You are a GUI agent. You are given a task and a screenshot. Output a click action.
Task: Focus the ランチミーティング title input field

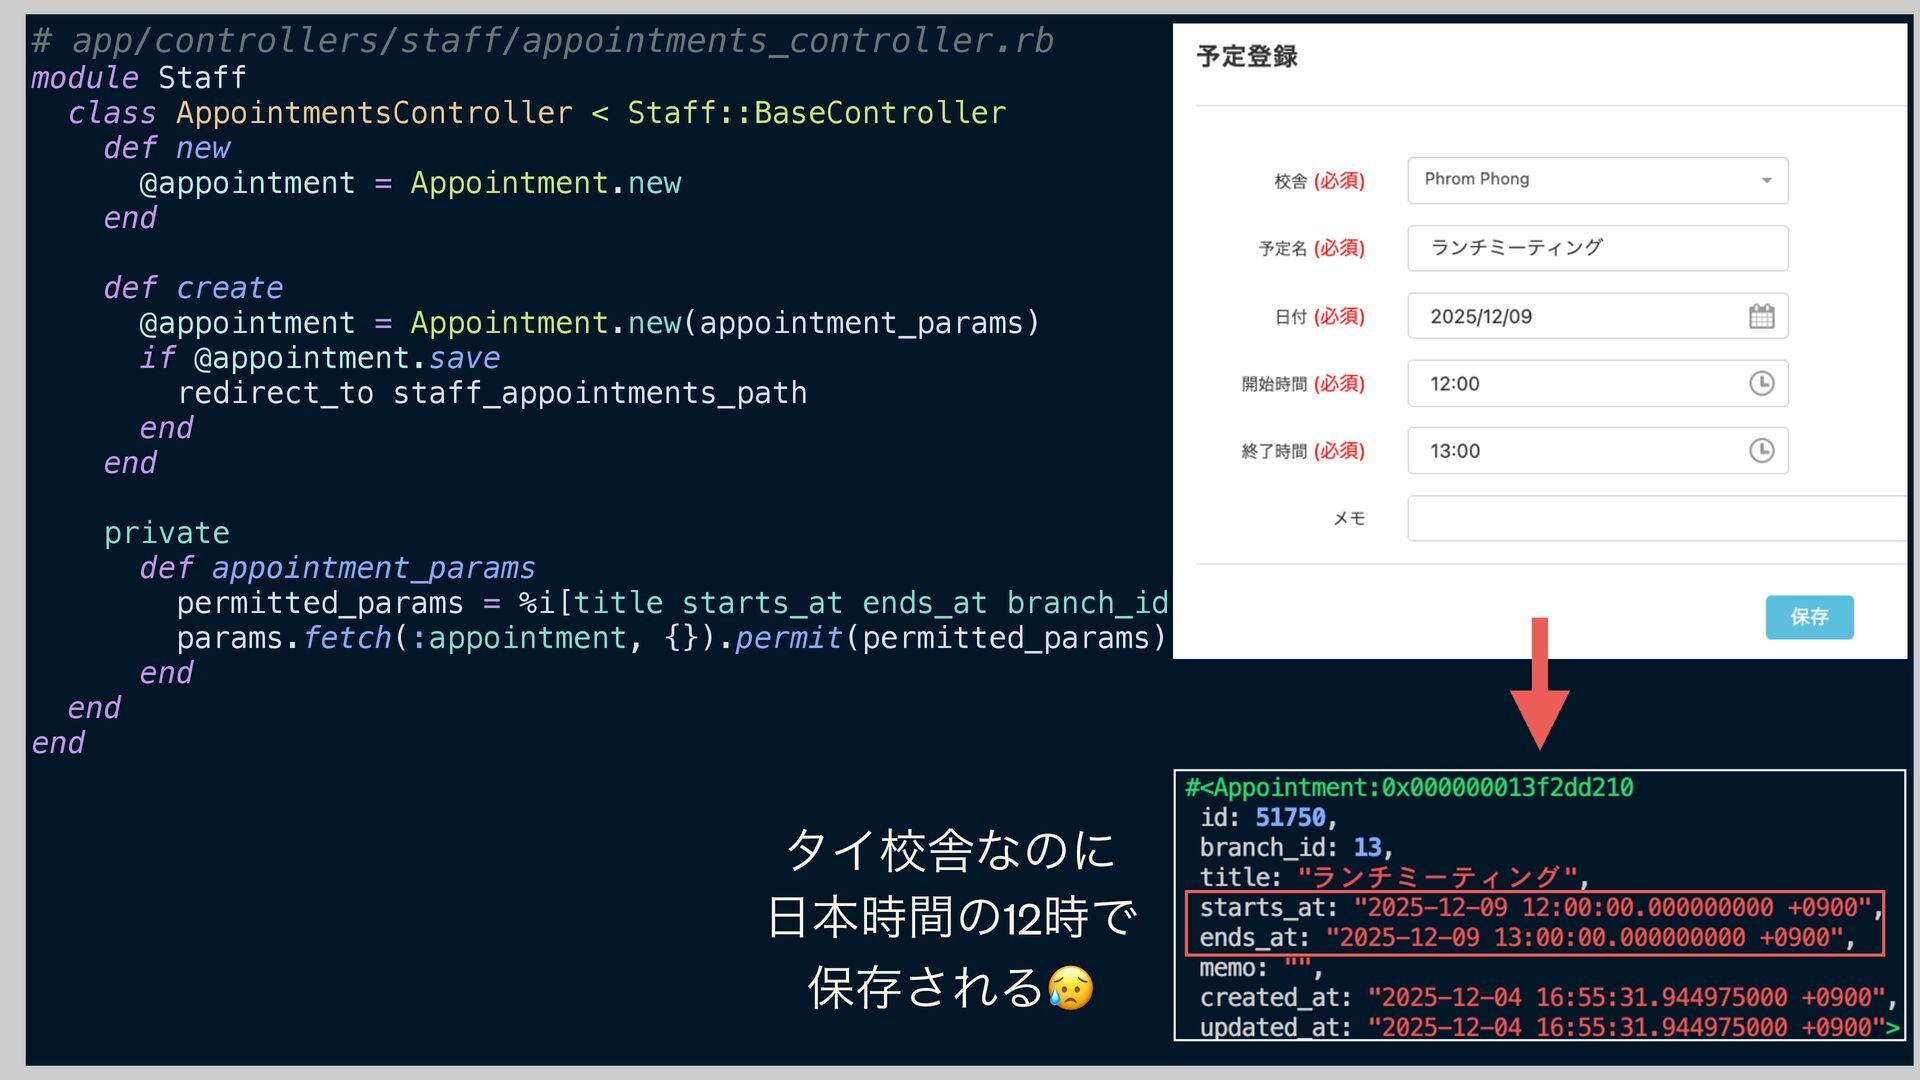tap(1596, 248)
